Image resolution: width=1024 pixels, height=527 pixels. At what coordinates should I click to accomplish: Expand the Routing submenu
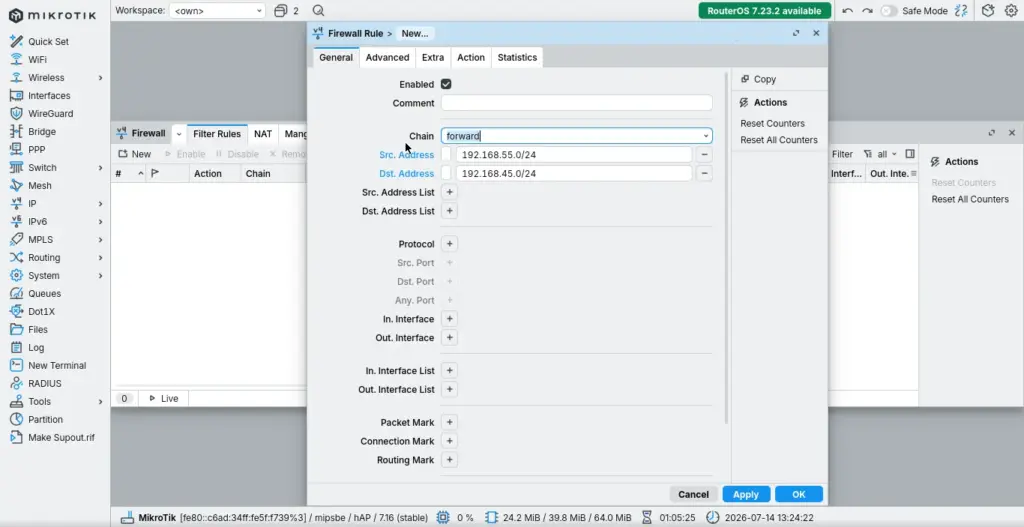(101, 257)
